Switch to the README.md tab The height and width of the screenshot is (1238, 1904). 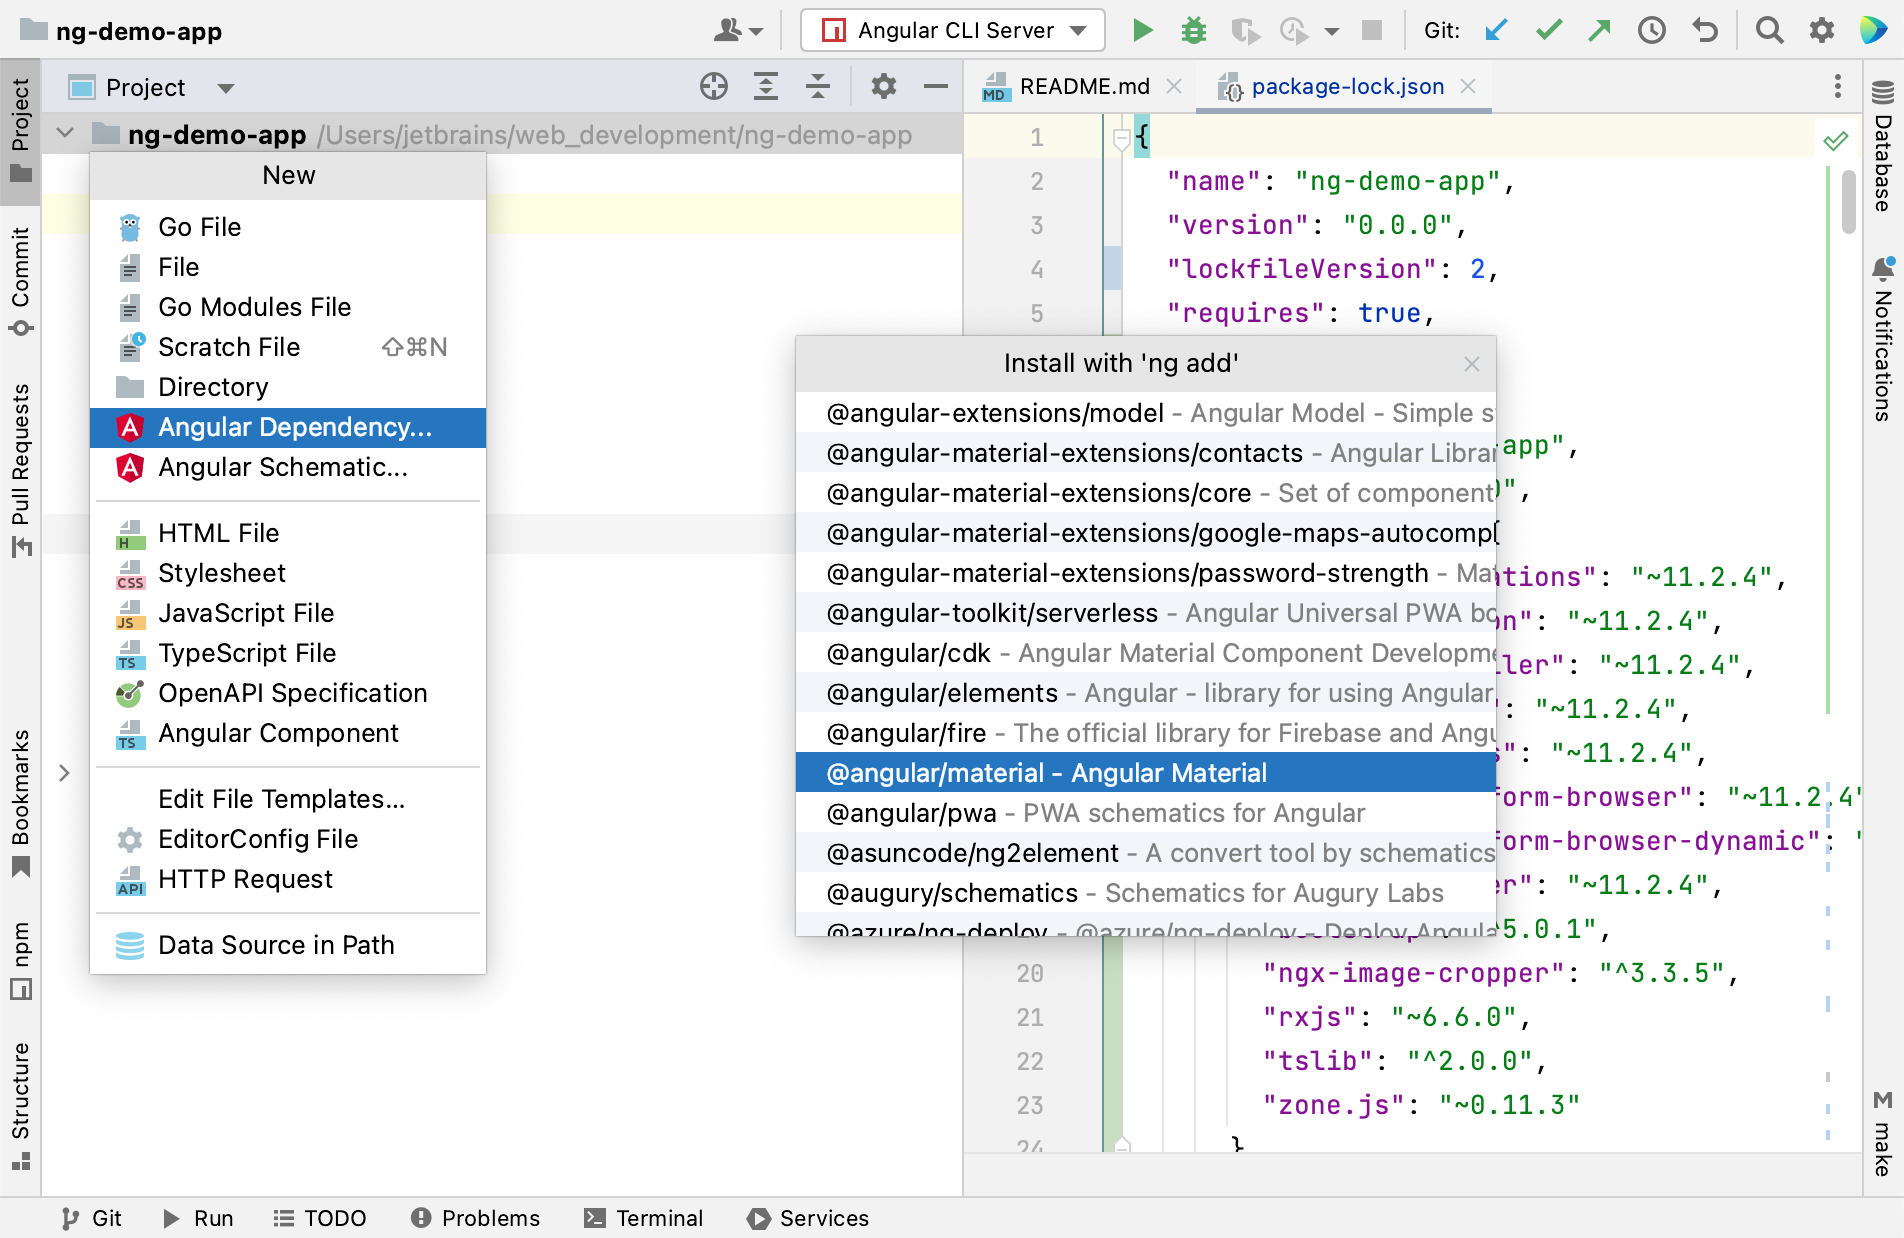click(x=1083, y=86)
